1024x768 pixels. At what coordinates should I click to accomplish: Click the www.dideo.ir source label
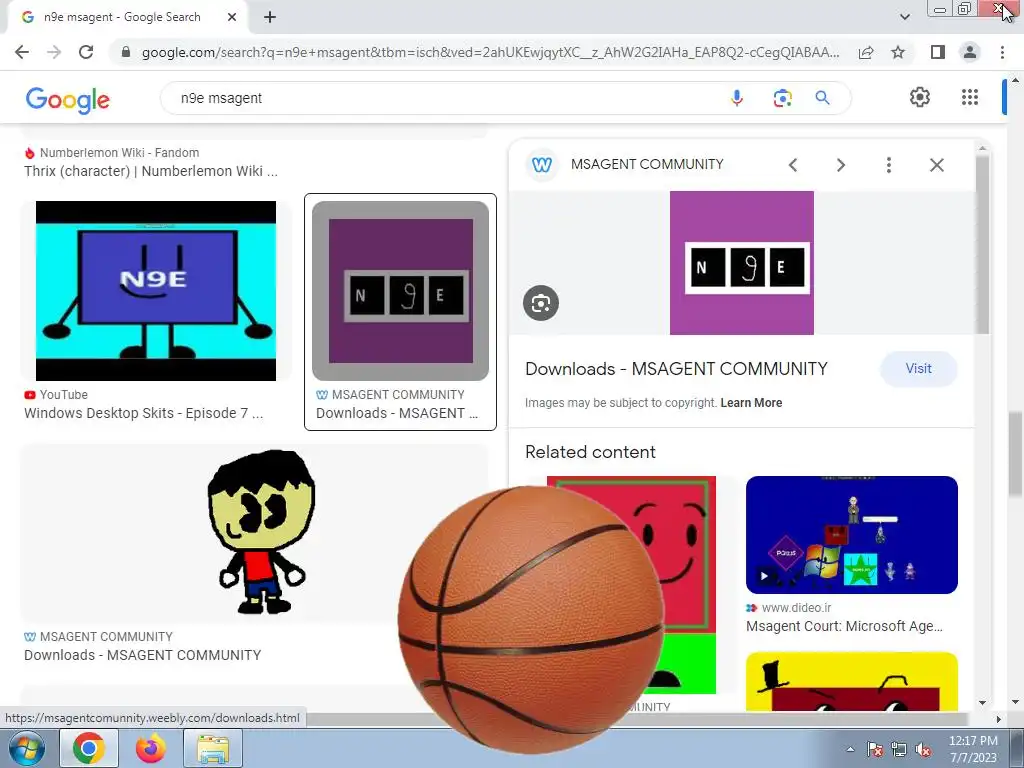[x=796, y=608]
